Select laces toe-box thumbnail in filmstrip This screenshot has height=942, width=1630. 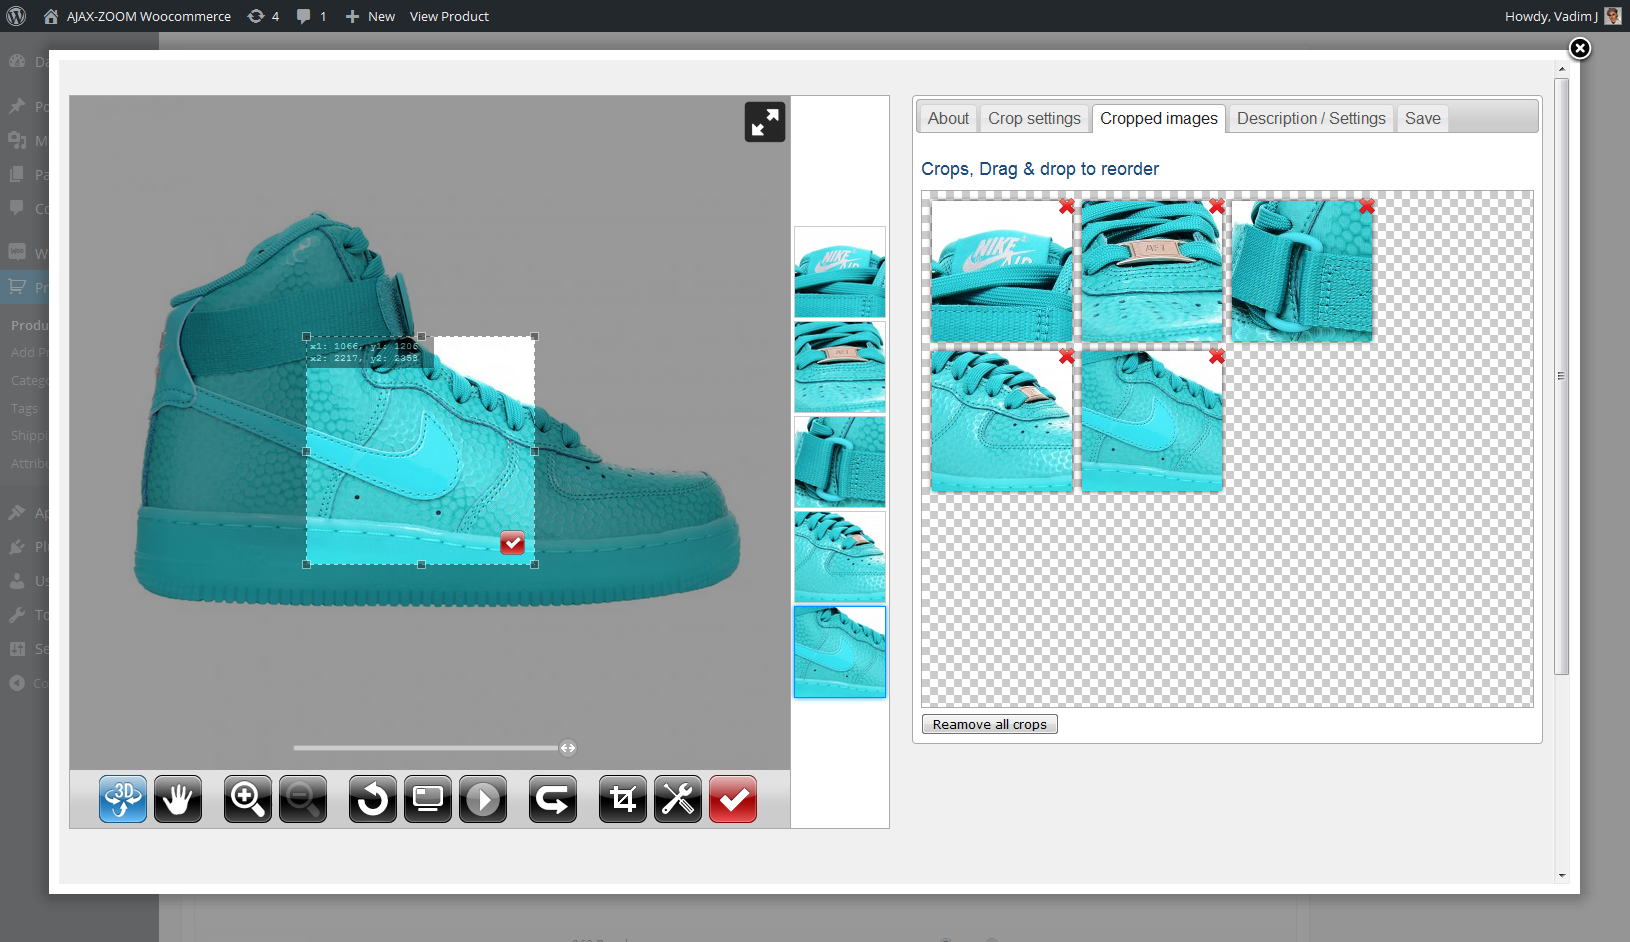pos(840,557)
